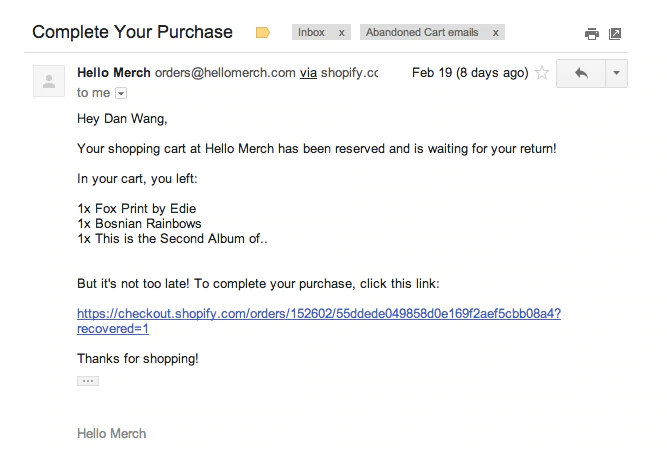Remove the Abandoned Cart emails label
Viewport: 667px width, 454px height.
(x=496, y=33)
